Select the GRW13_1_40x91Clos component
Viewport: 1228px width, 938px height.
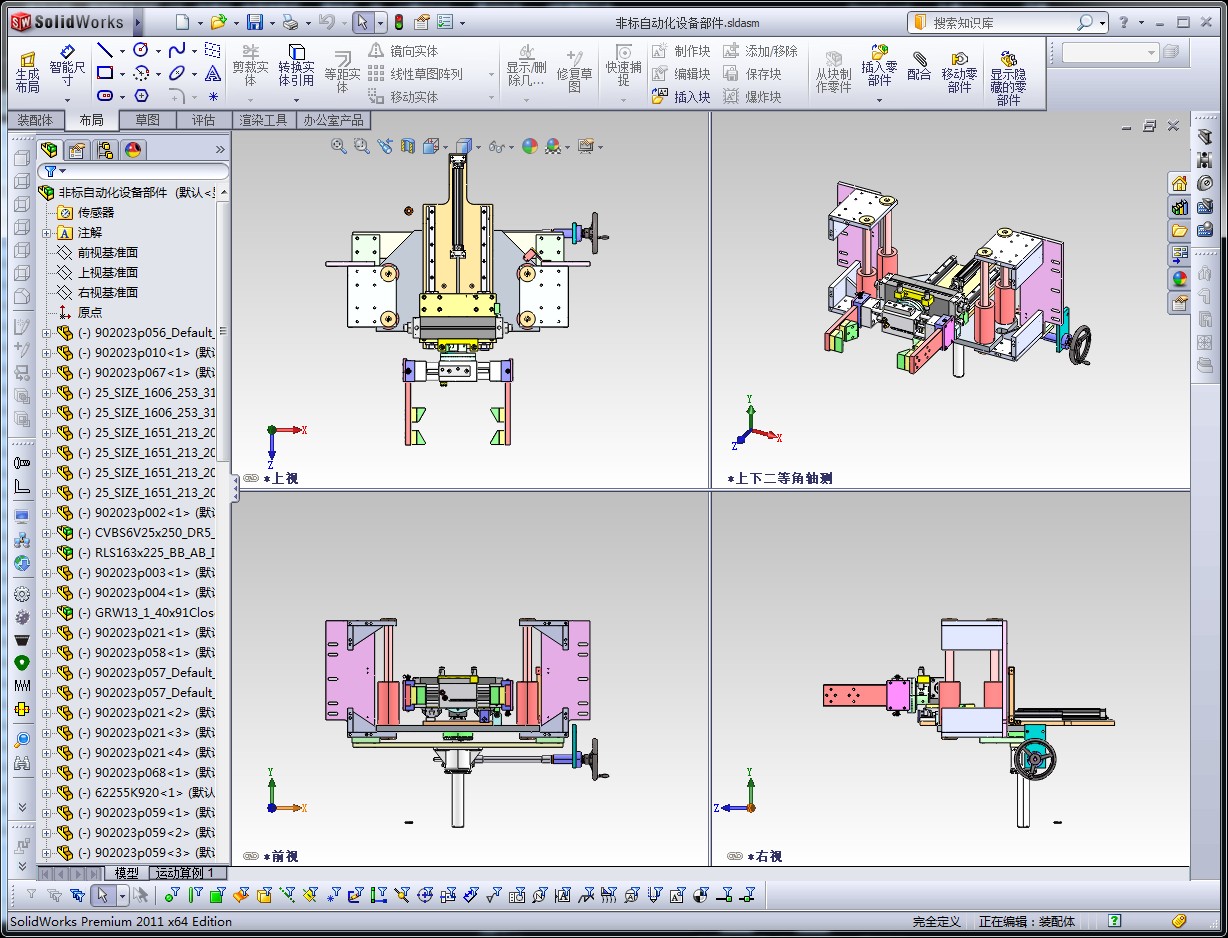(x=136, y=613)
